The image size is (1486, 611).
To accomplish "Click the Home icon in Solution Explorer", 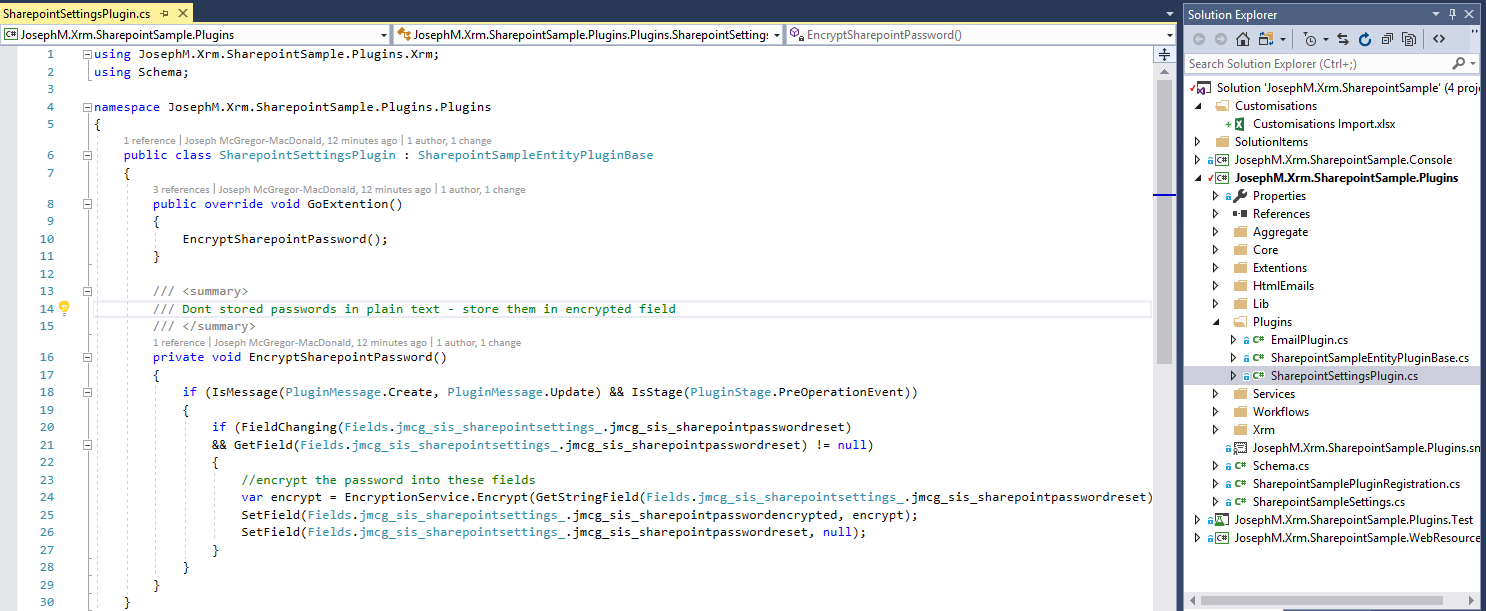I will tap(1242, 39).
